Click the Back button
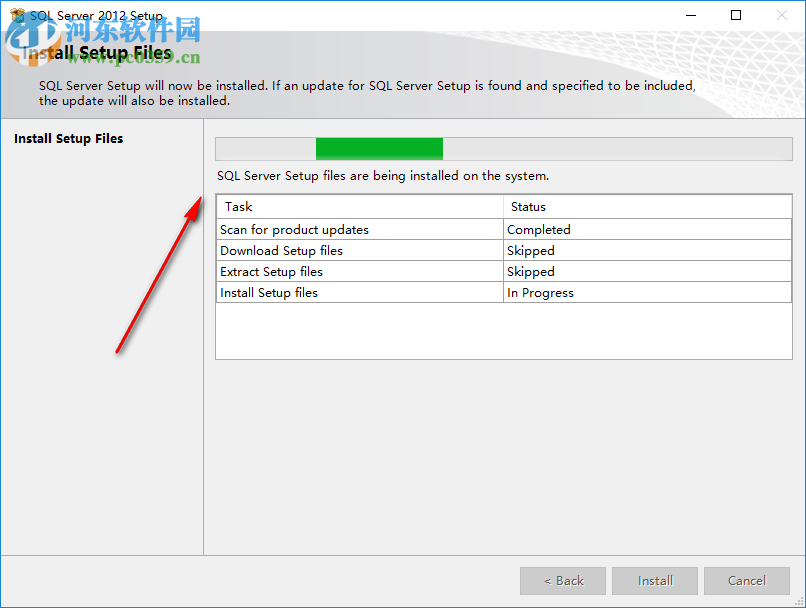 563,581
